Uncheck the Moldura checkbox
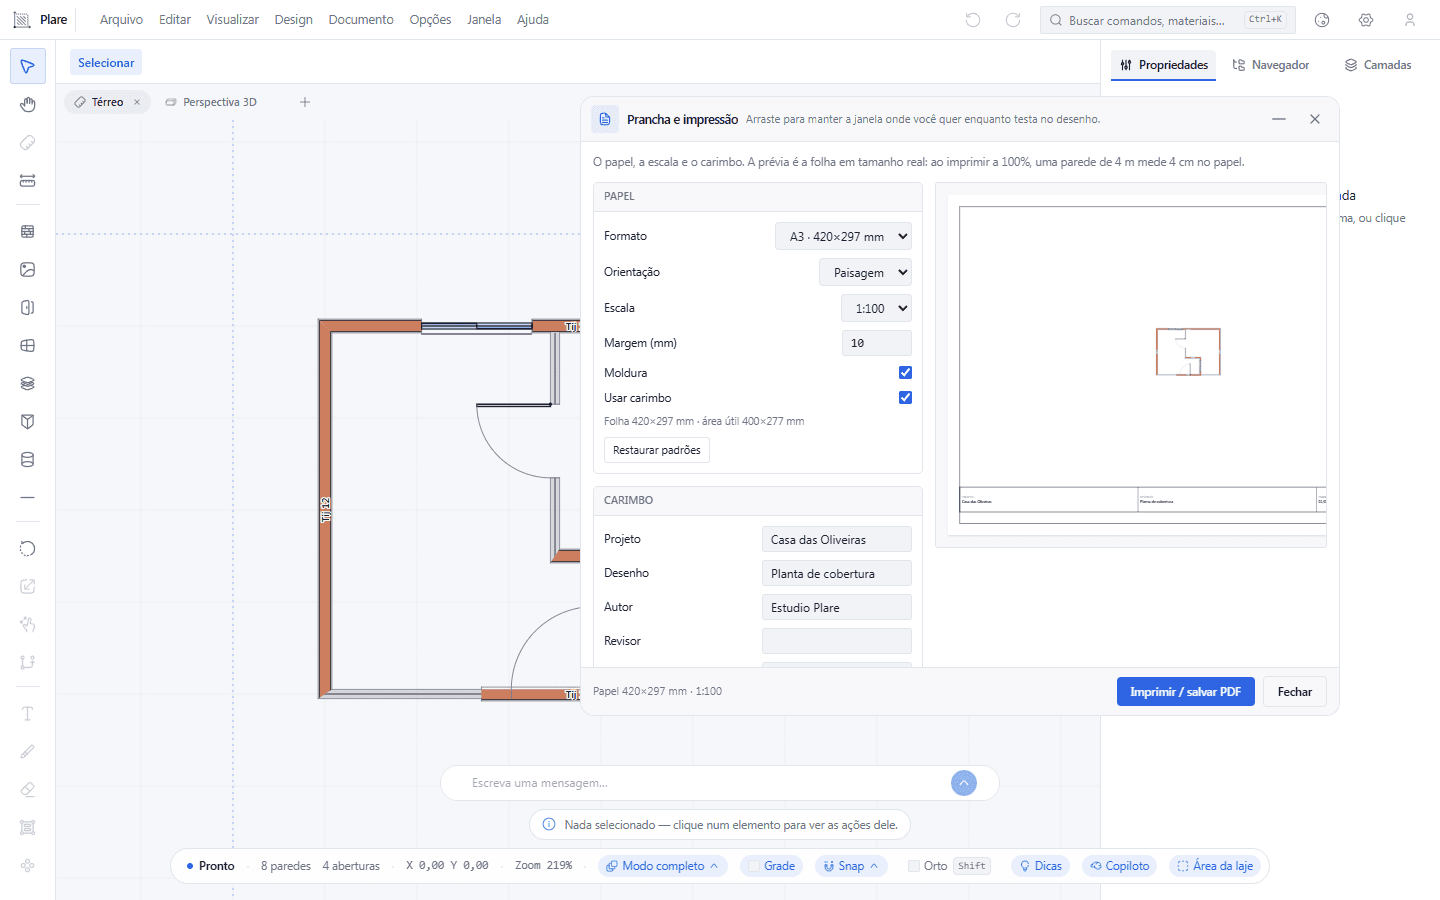This screenshot has width=1440, height=900. point(905,373)
